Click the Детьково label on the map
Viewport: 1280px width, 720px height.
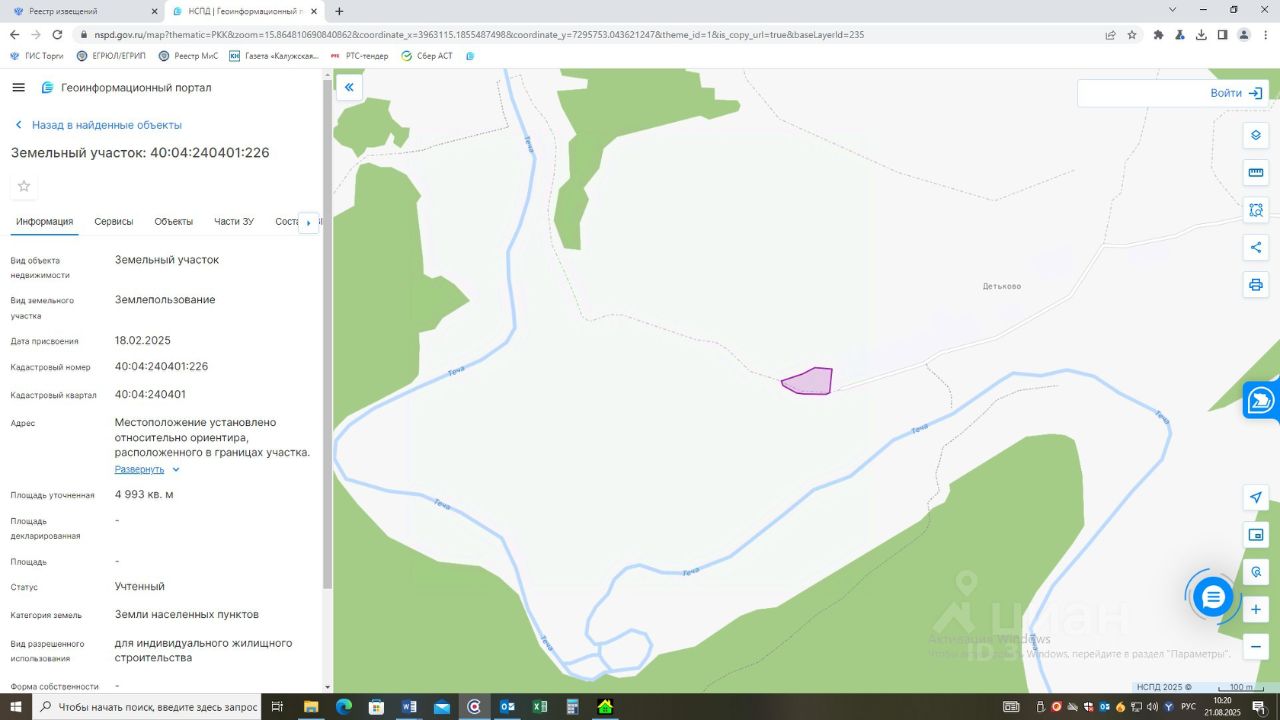(x=1002, y=286)
